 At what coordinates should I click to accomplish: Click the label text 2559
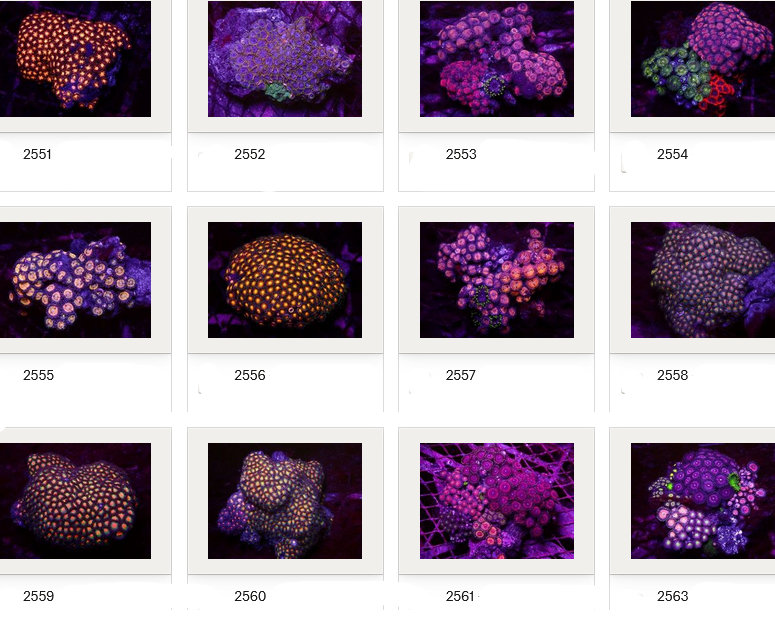[x=38, y=596]
